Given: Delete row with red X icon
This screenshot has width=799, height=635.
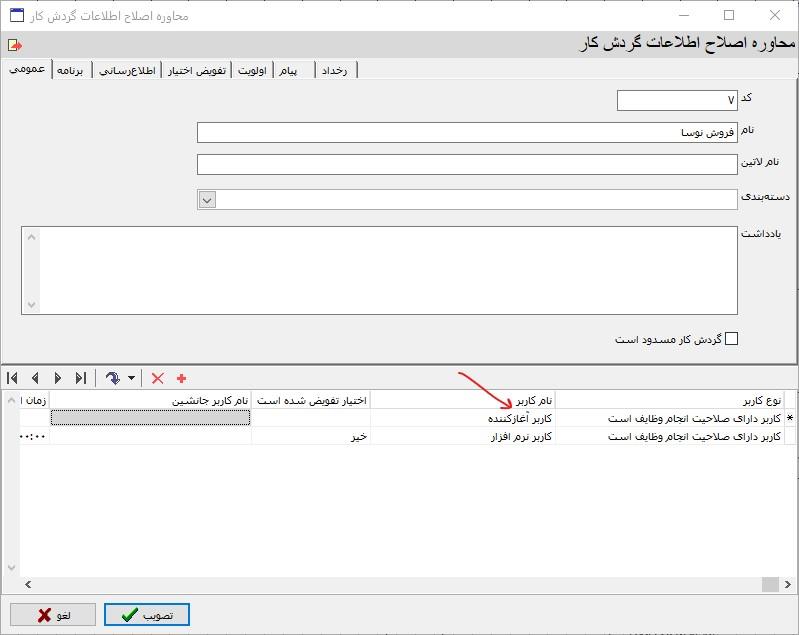Looking at the screenshot, I should 157,378.
